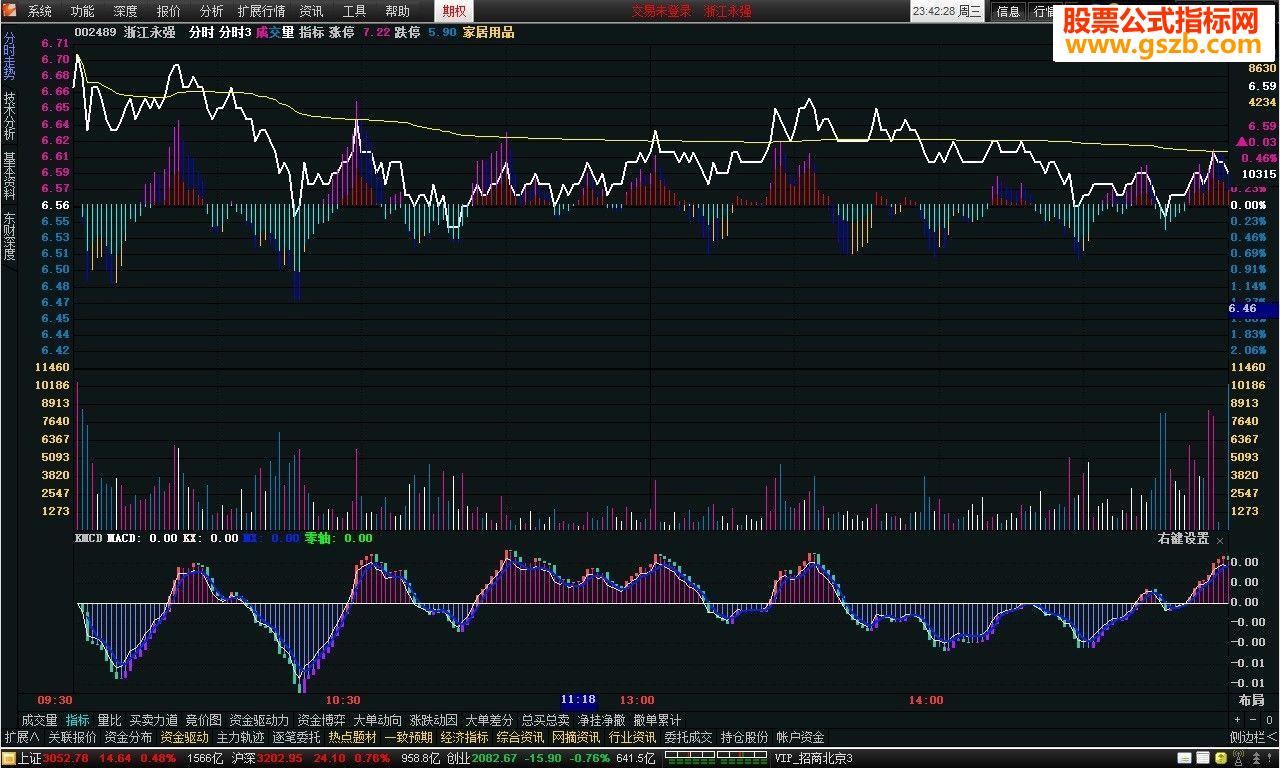Image resolution: width=1280 pixels, height=768 pixels.
Task: Open the 行业资讯 tab
Action: pyautogui.click(x=632, y=737)
